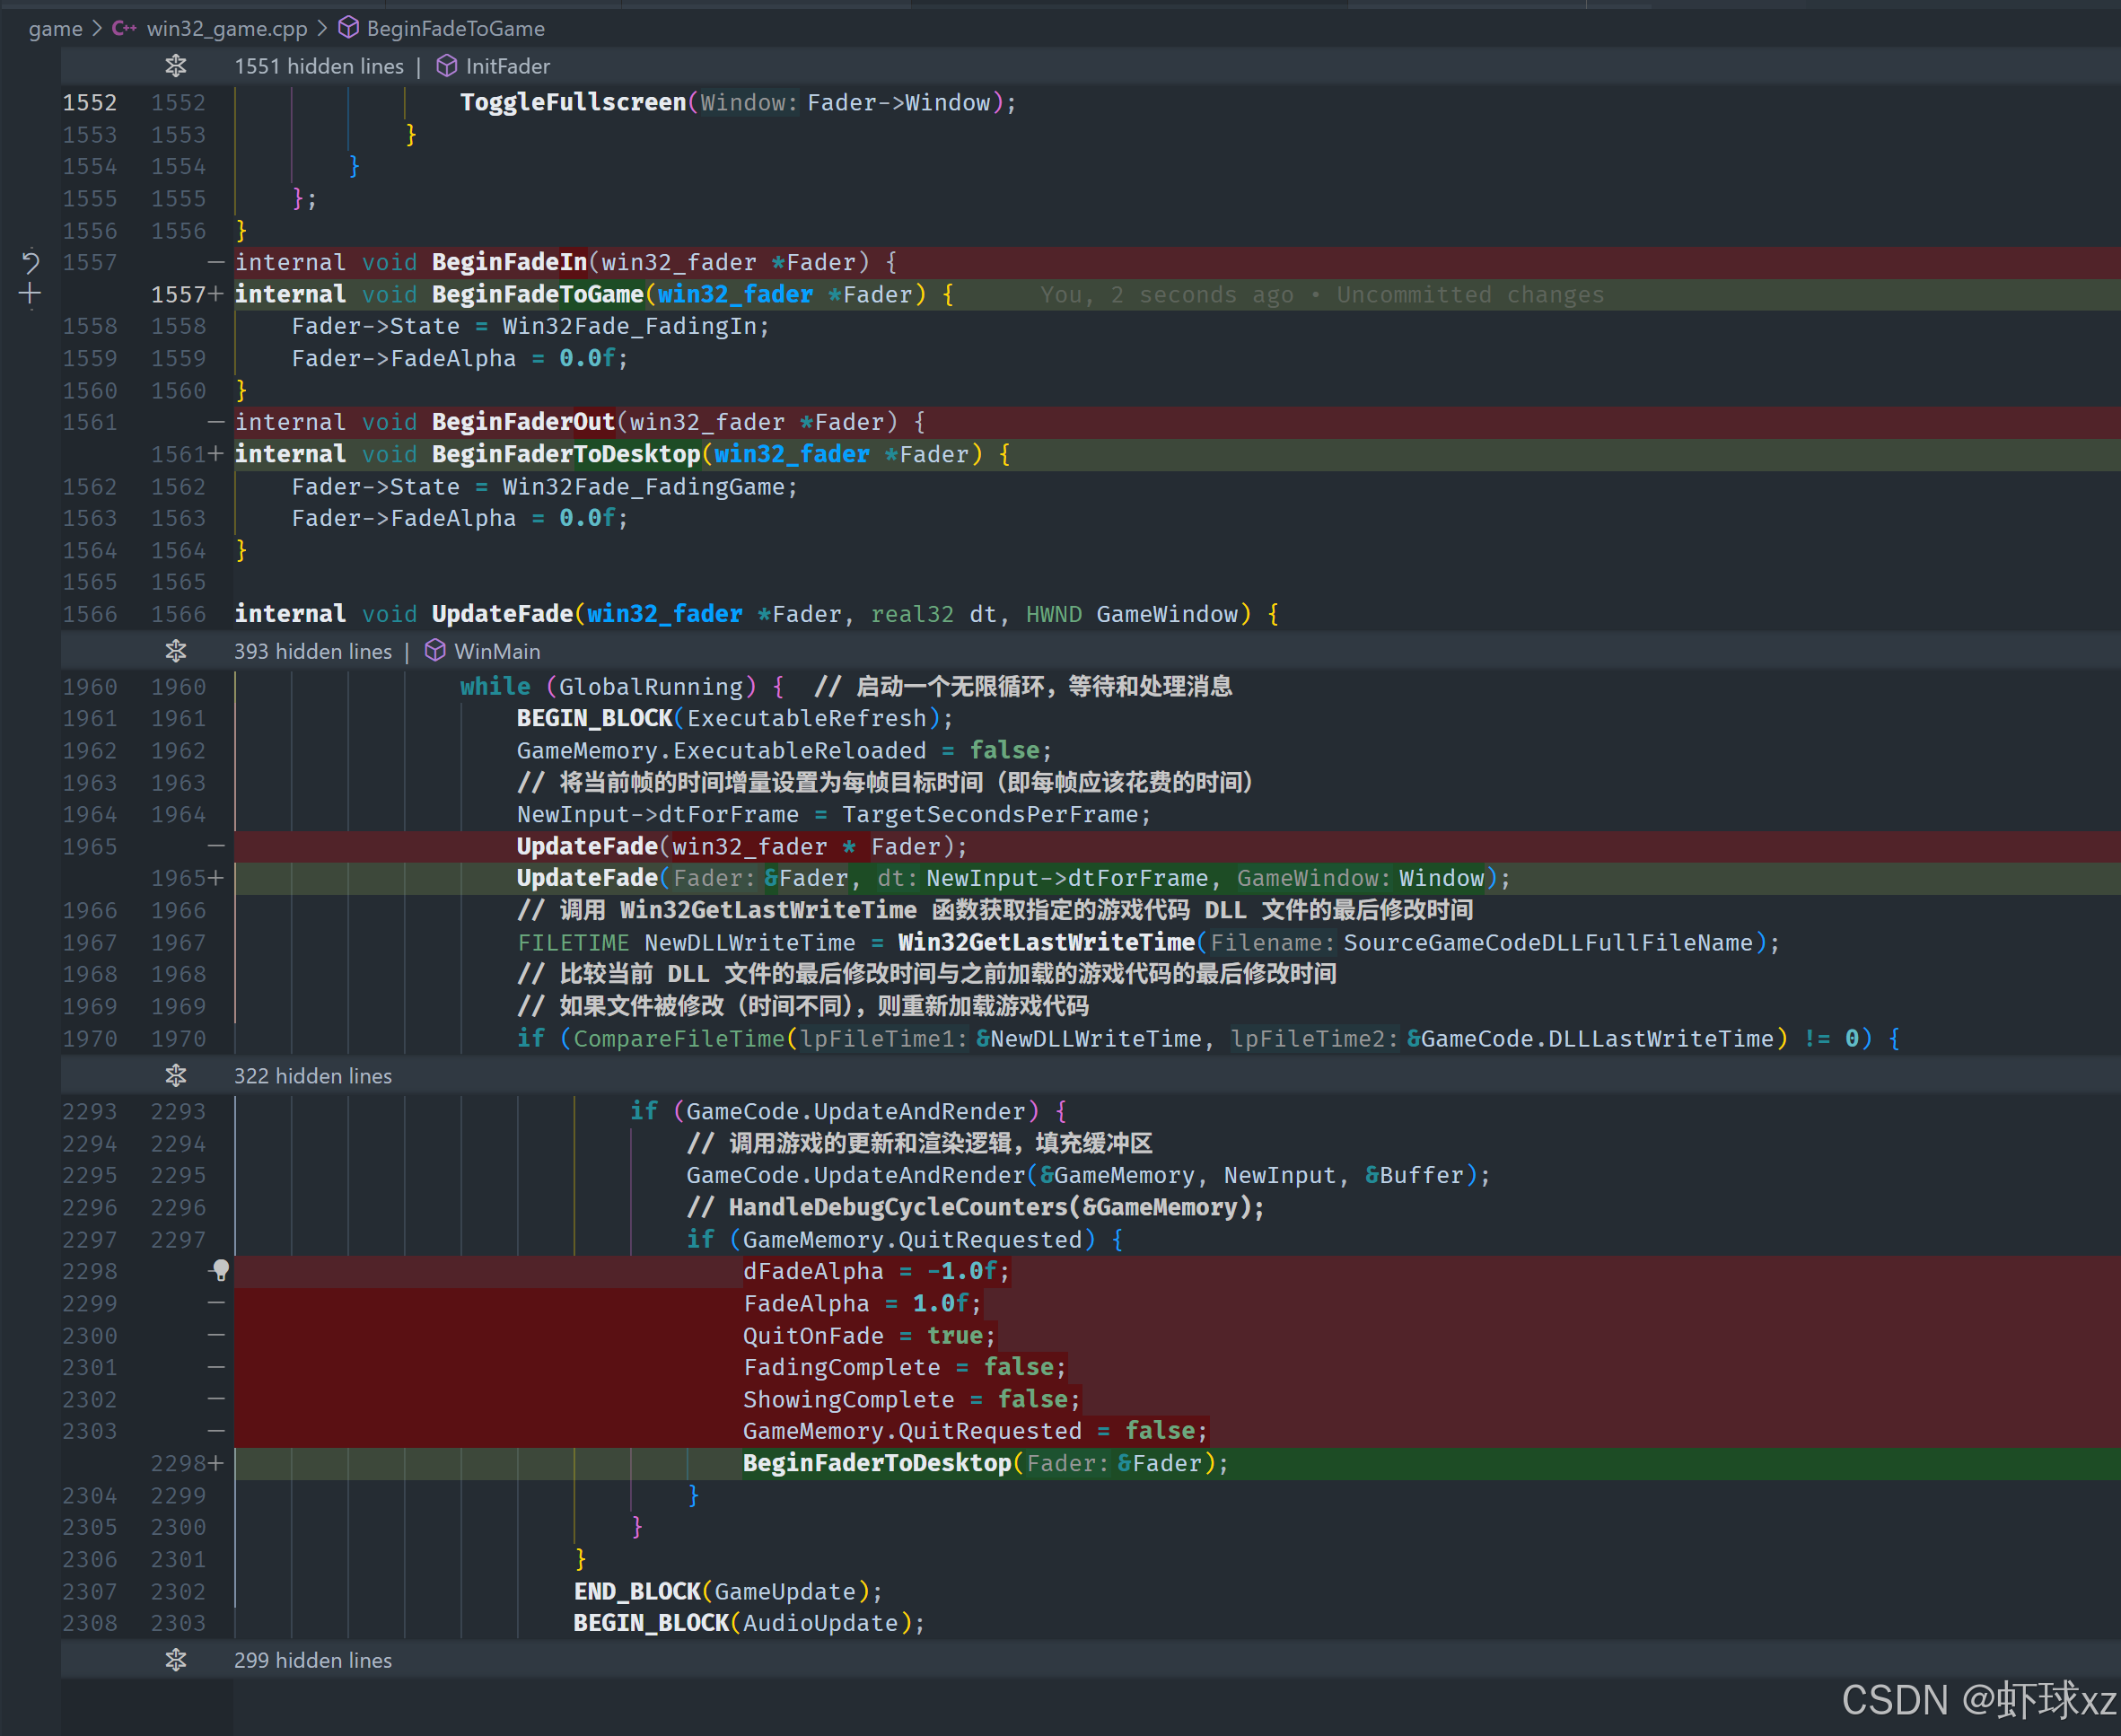
Task: Click the cube icon beside InitFader
Action: pyautogui.click(x=447, y=66)
